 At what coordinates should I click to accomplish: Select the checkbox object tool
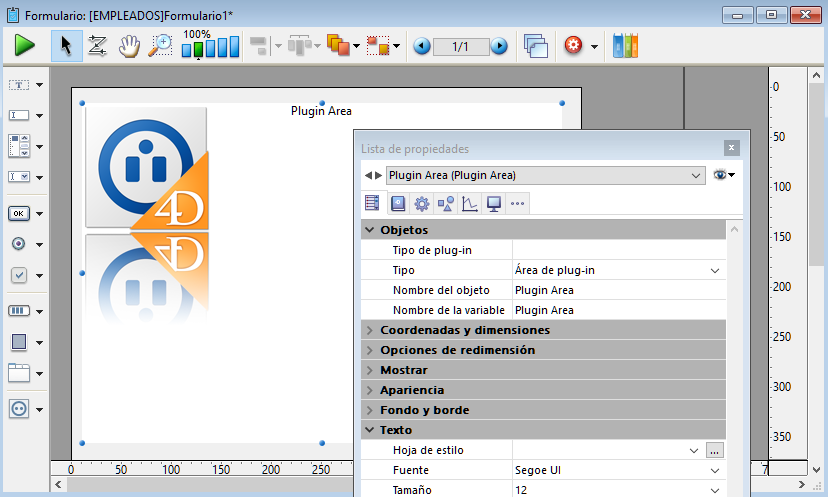point(19,275)
